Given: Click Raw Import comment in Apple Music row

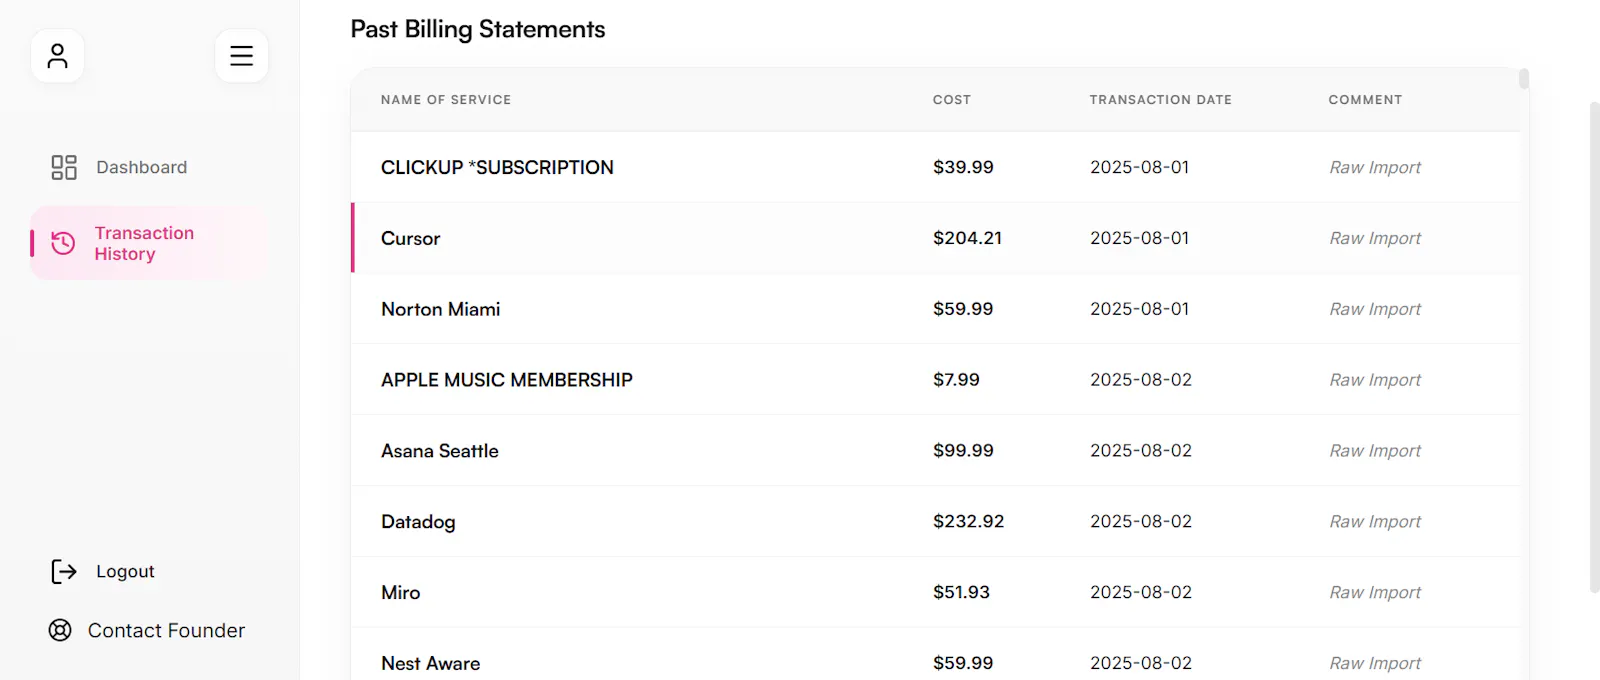Looking at the screenshot, I should click(1375, 380).
